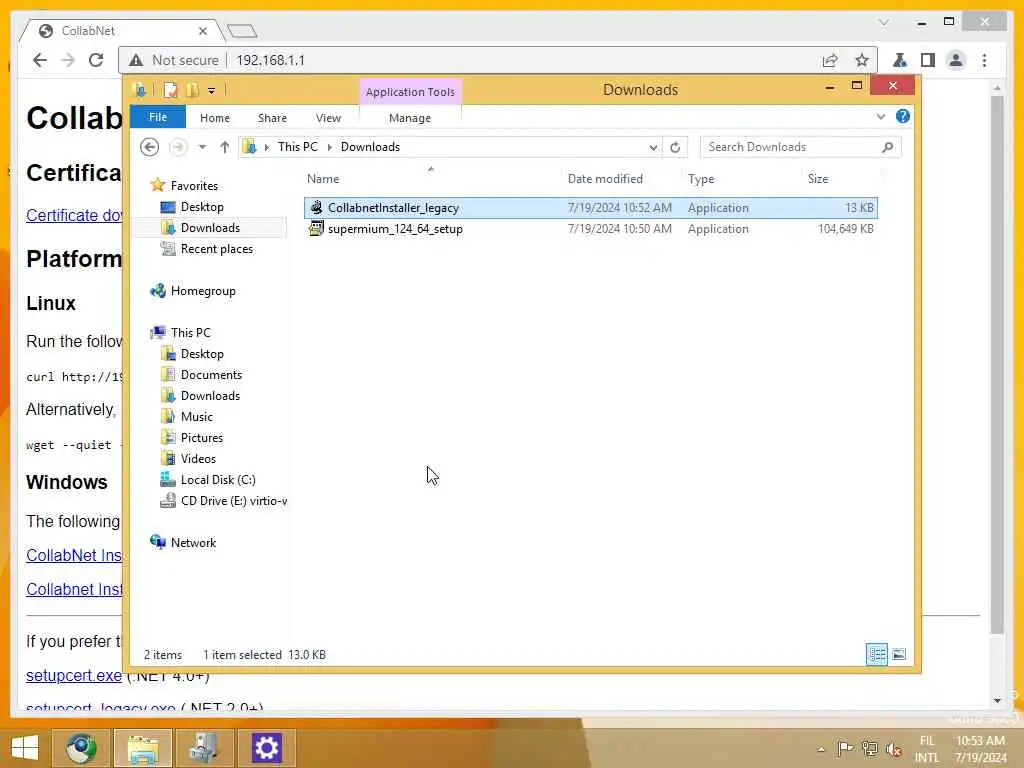Go back in Explorer navigation
1024x768 pixels.
150,147
